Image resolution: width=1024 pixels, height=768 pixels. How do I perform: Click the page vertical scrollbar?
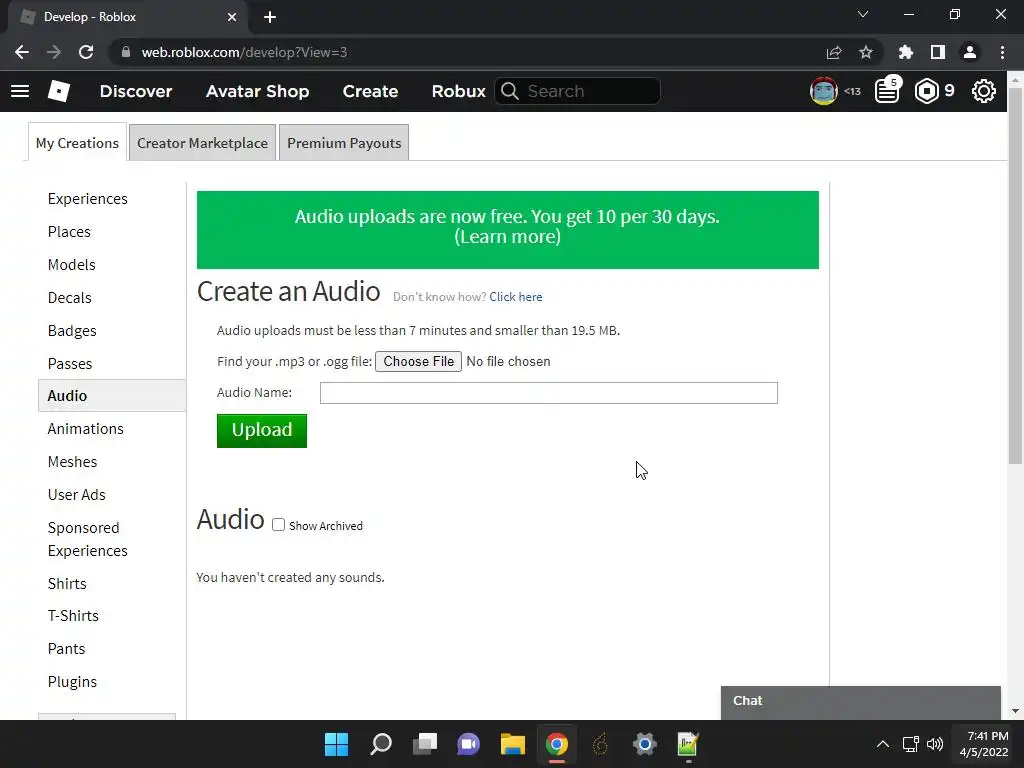[x=1015, y=274]
